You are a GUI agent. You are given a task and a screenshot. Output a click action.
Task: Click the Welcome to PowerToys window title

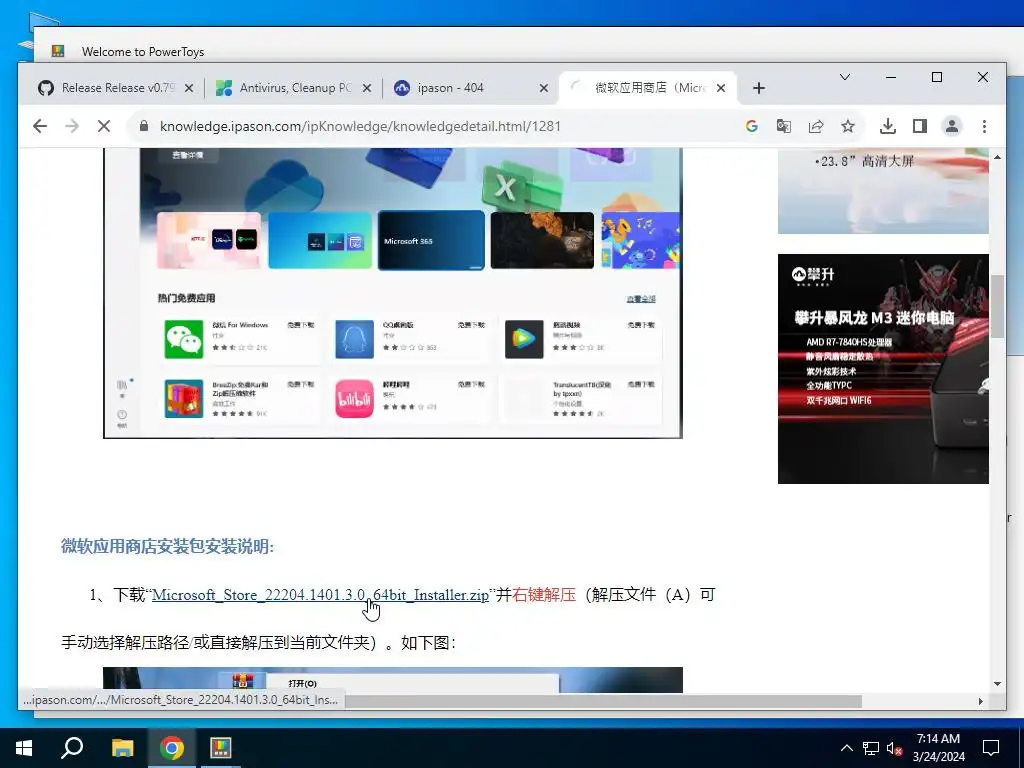click(x=143, y=52)
